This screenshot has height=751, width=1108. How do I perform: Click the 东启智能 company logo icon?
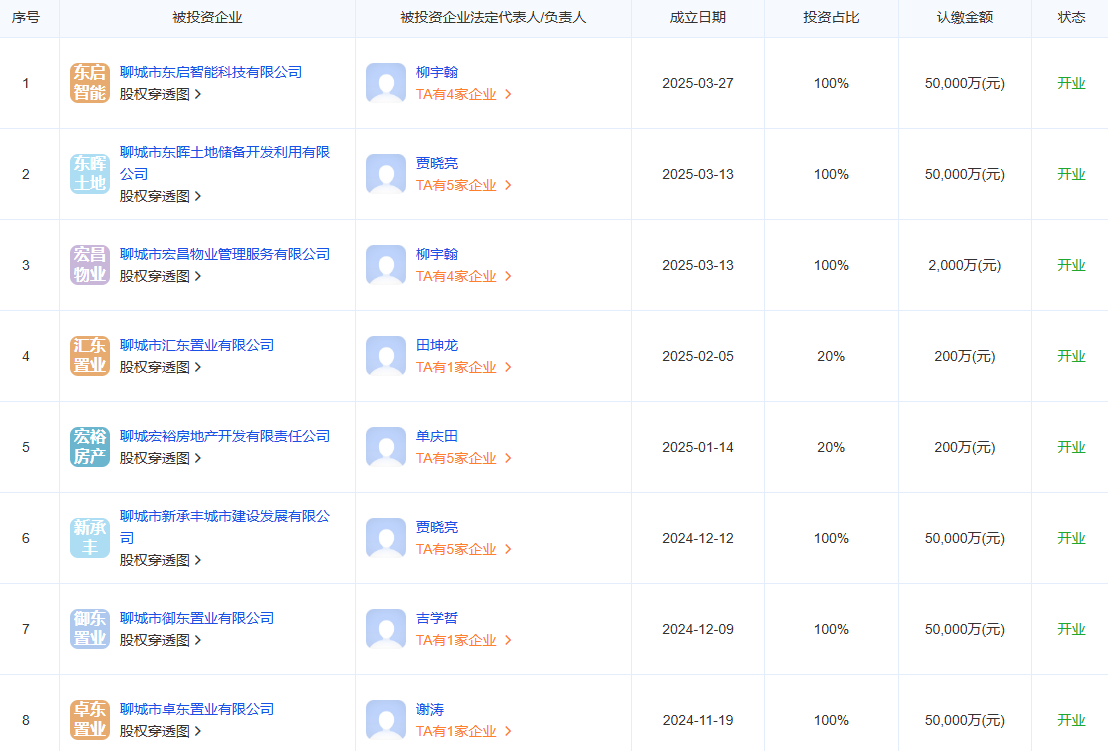[x=90, y=83]
